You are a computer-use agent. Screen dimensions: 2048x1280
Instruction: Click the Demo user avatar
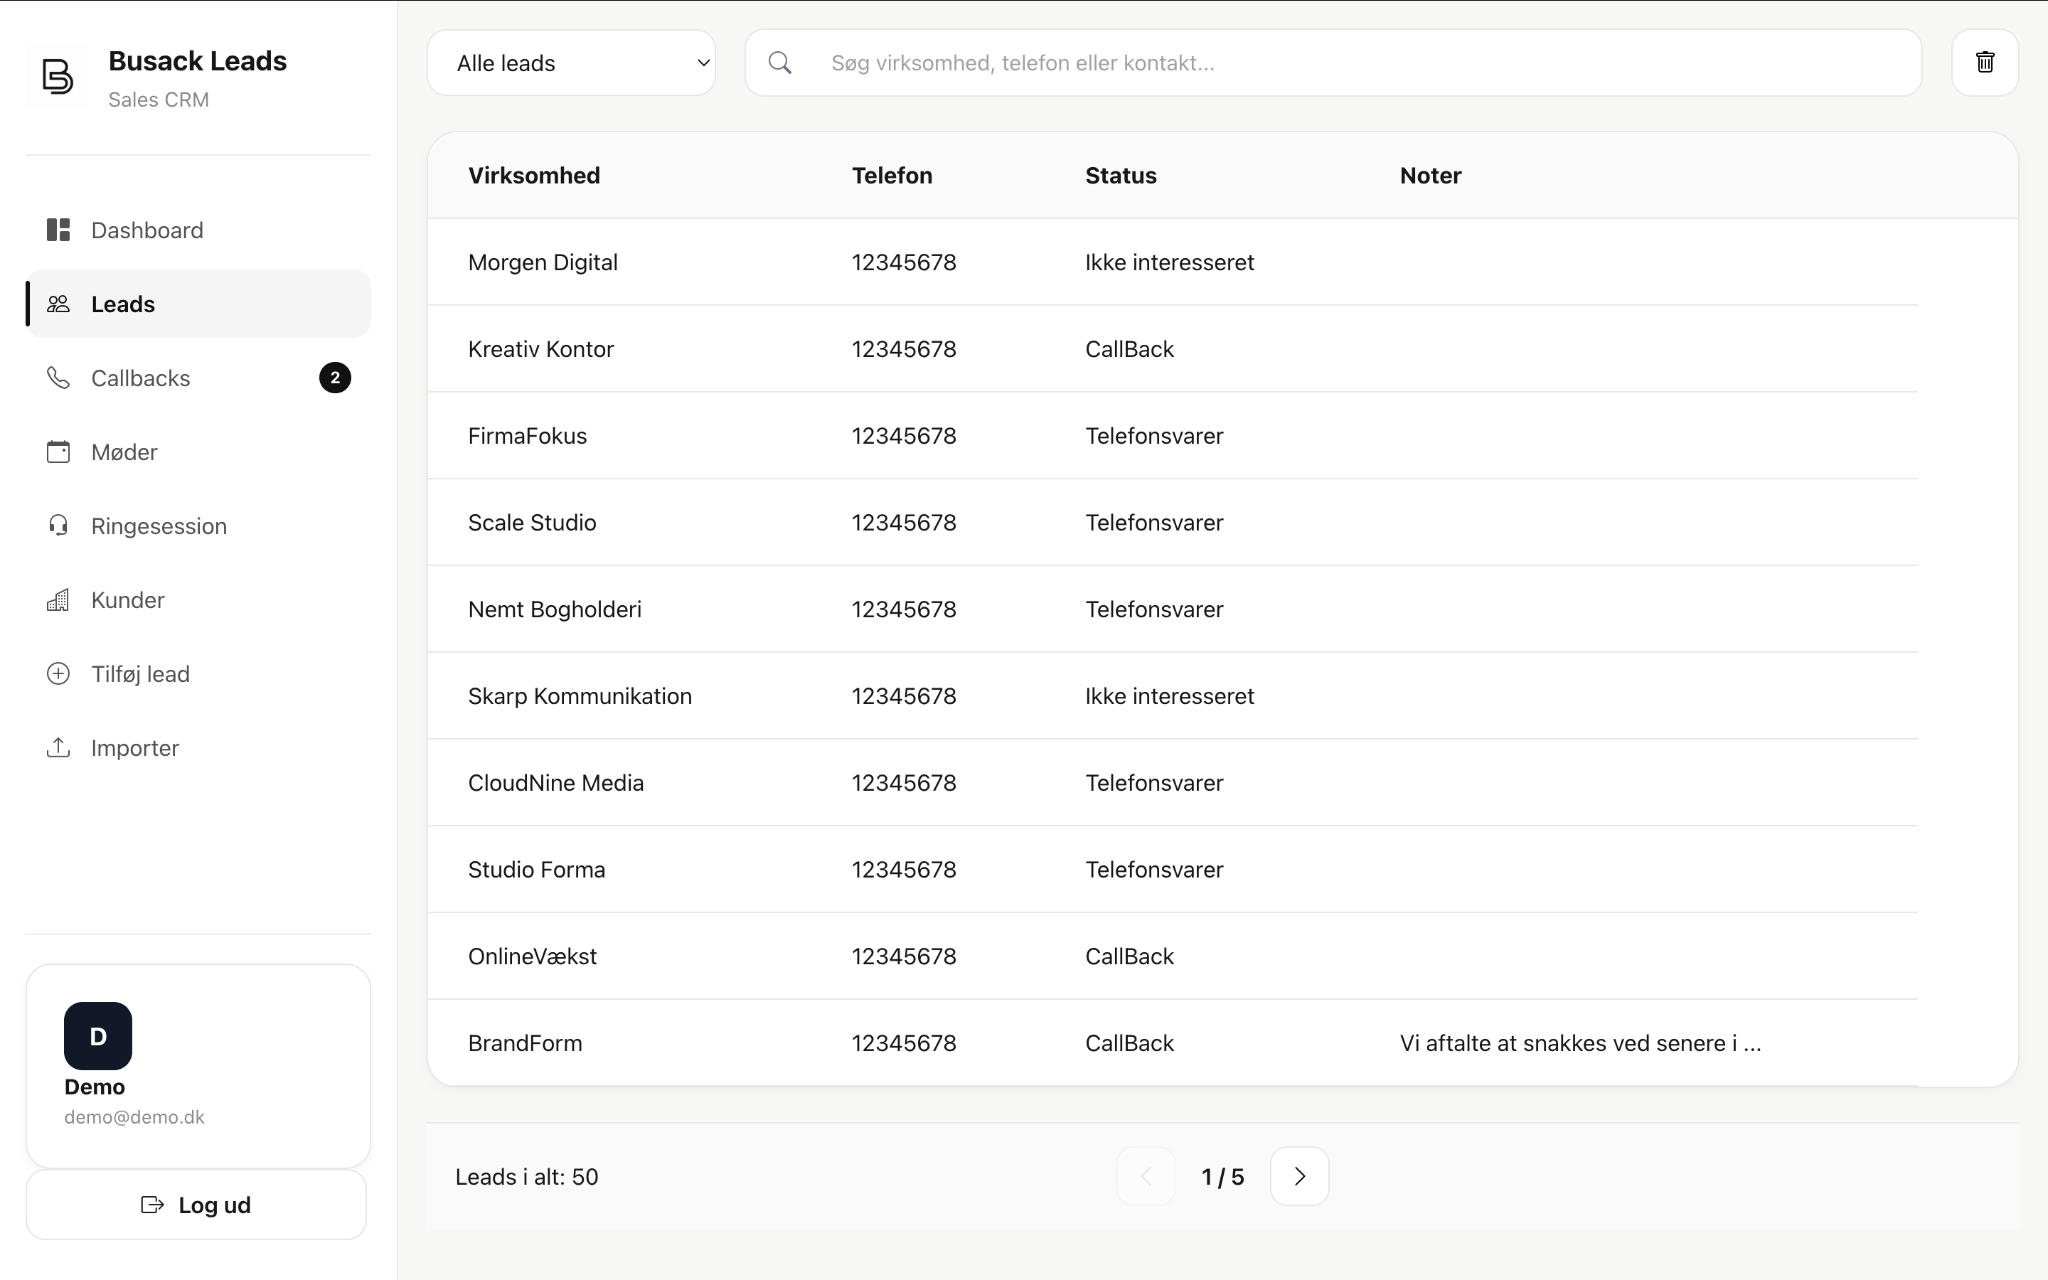[98, 1036]
